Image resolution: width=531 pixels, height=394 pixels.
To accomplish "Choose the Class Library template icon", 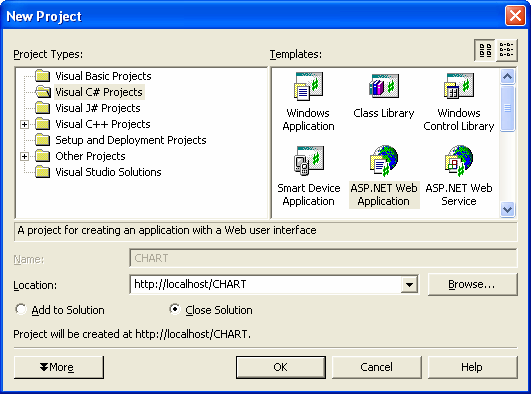I will [384, 86].
